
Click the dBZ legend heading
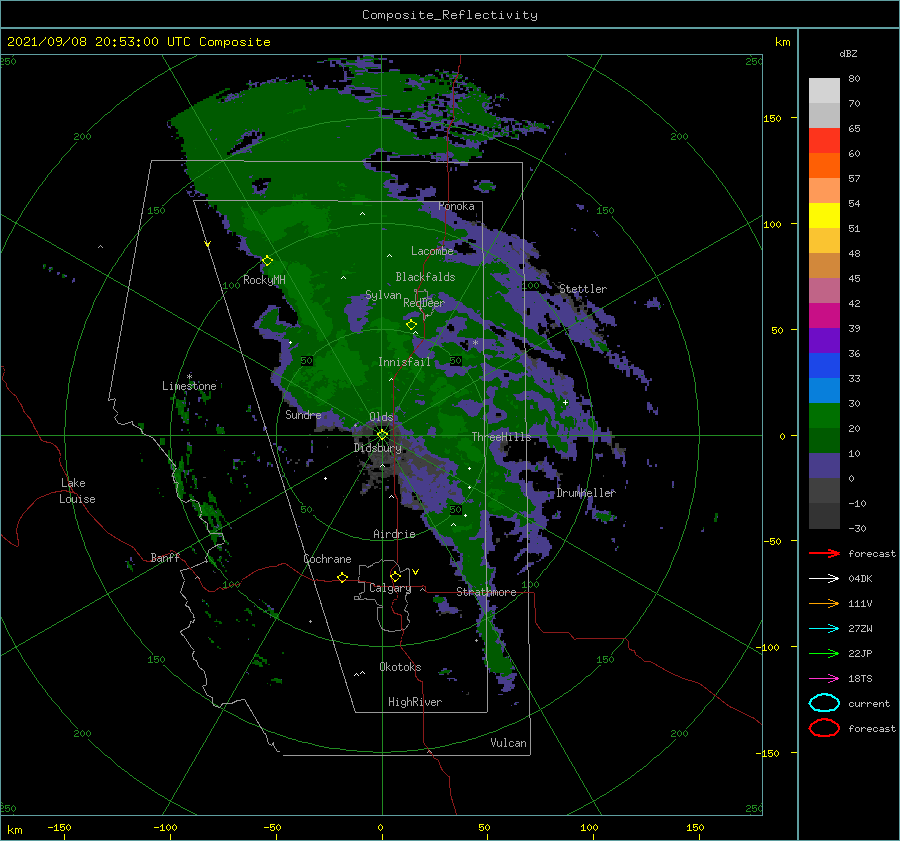848,54
